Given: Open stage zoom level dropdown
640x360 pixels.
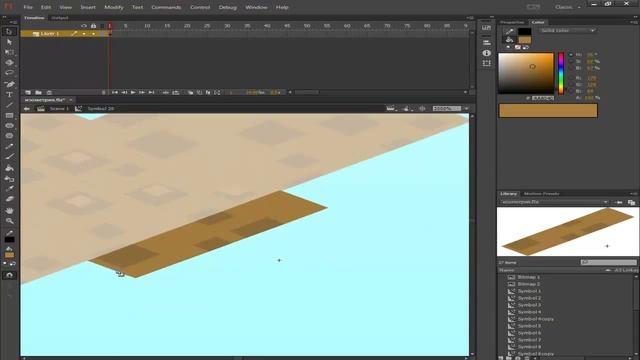Looking at the screenshot, I should pyautogui.click(x=467, y=109).
